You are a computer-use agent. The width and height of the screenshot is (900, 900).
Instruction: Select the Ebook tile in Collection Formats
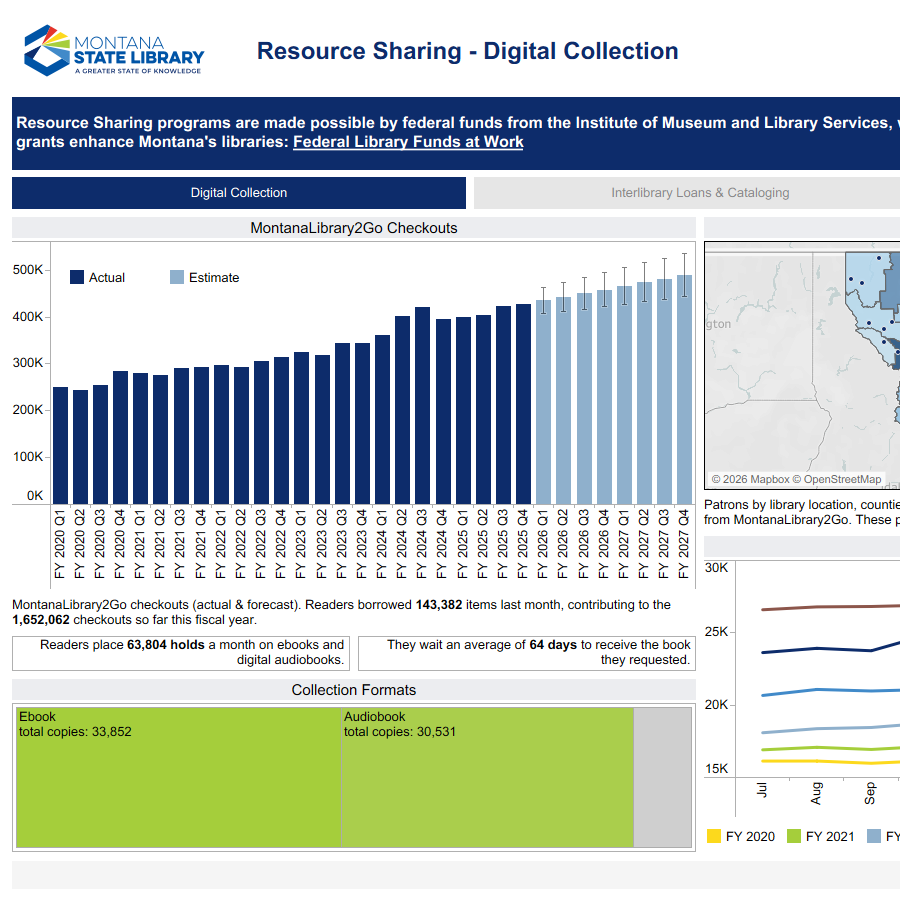(x=180, y=778)
